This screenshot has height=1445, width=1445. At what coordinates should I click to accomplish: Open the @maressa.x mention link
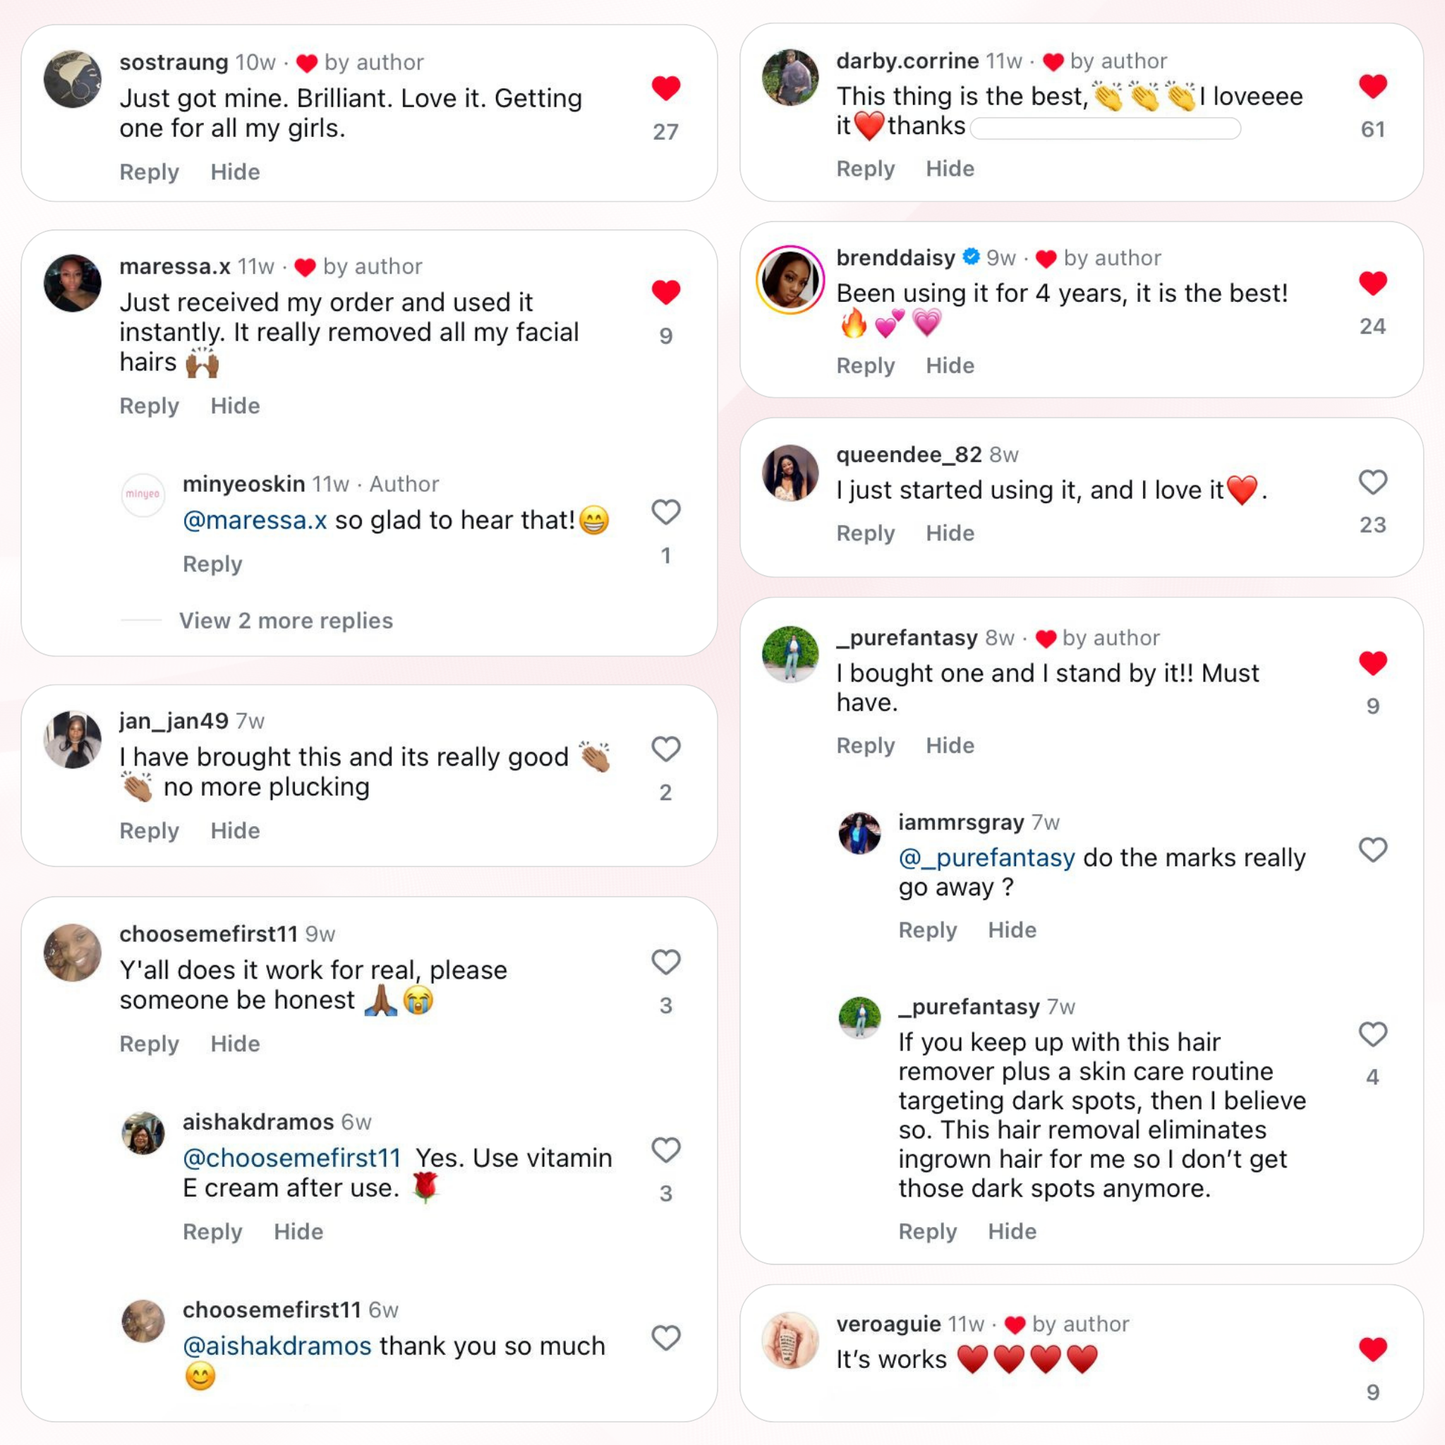pos(254,520)
